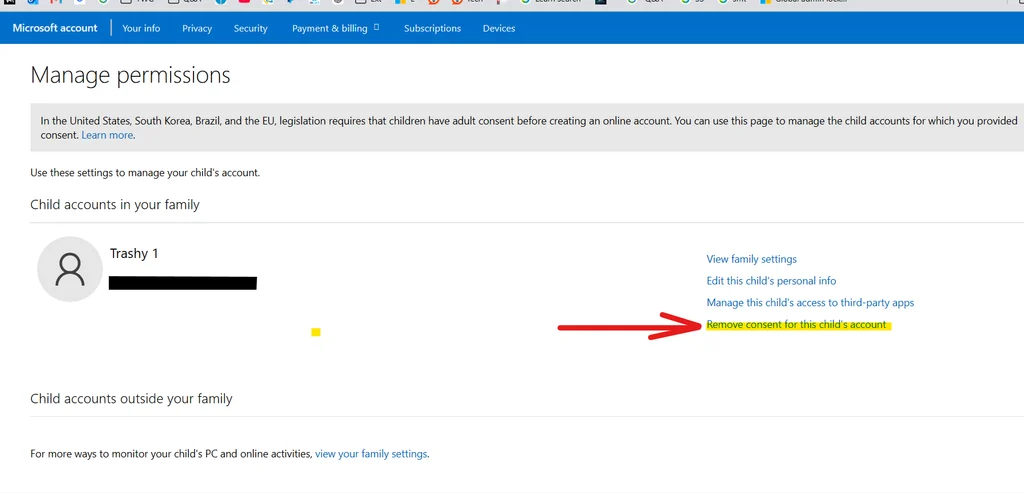
Task: Open Payment & billing menu
Action: click(330, 28)
